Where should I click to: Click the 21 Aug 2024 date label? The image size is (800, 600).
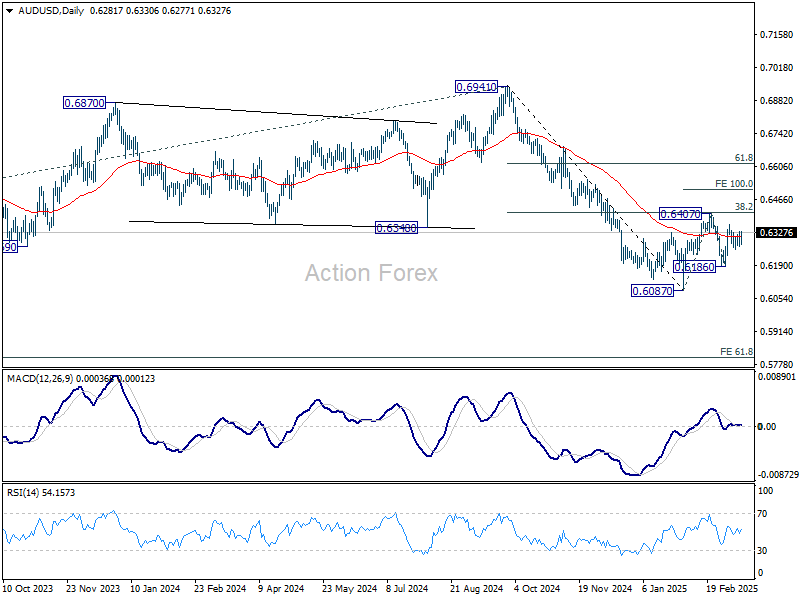click(x=477, y=588)
